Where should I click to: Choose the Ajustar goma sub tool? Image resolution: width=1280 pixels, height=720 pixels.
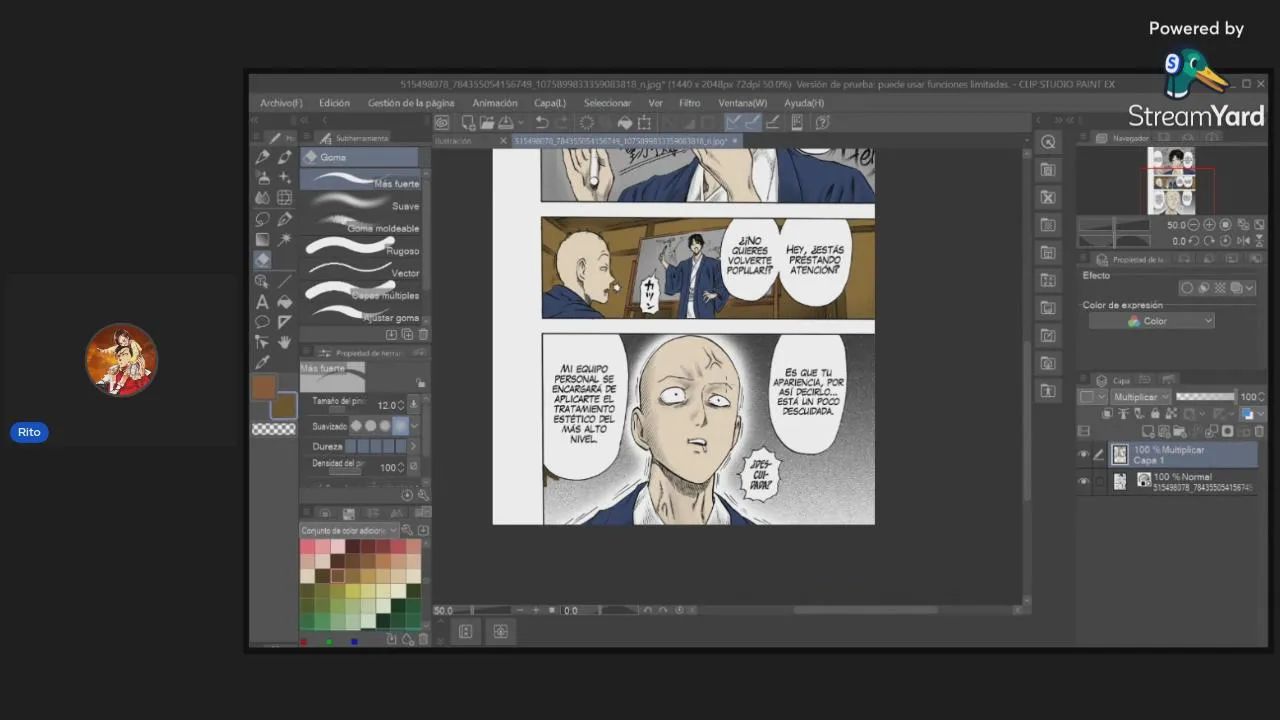click(361, 315)
